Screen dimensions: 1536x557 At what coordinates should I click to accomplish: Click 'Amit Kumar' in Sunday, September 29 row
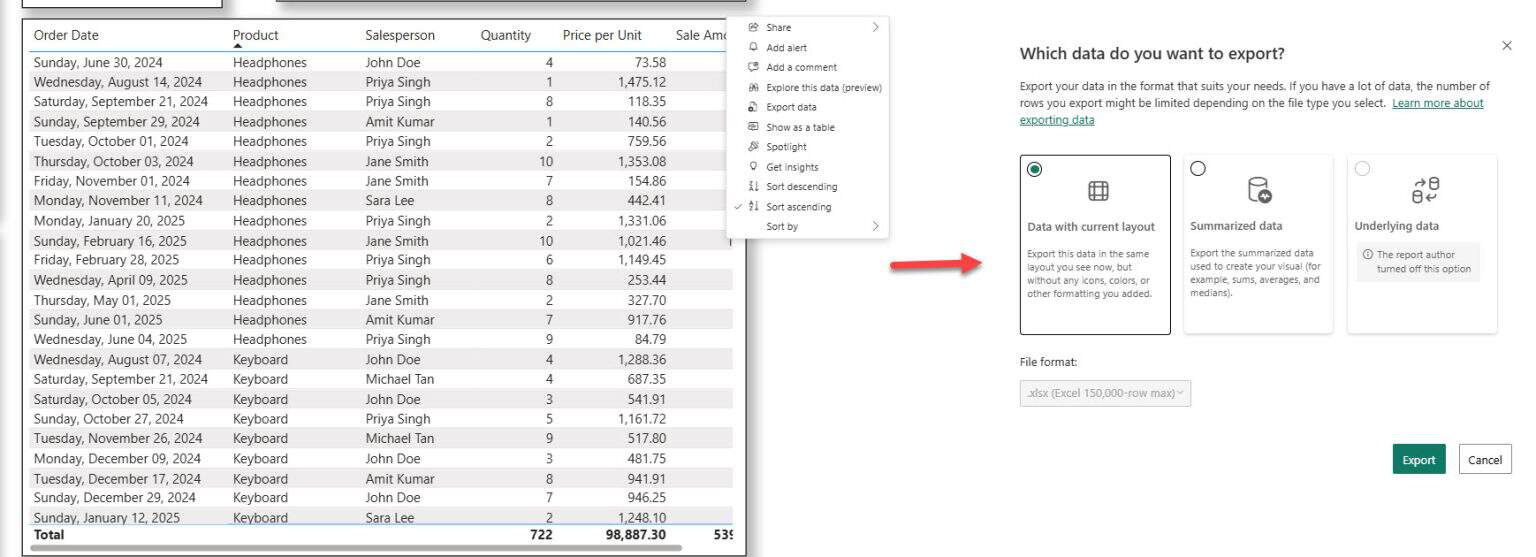tap(400, 121)
